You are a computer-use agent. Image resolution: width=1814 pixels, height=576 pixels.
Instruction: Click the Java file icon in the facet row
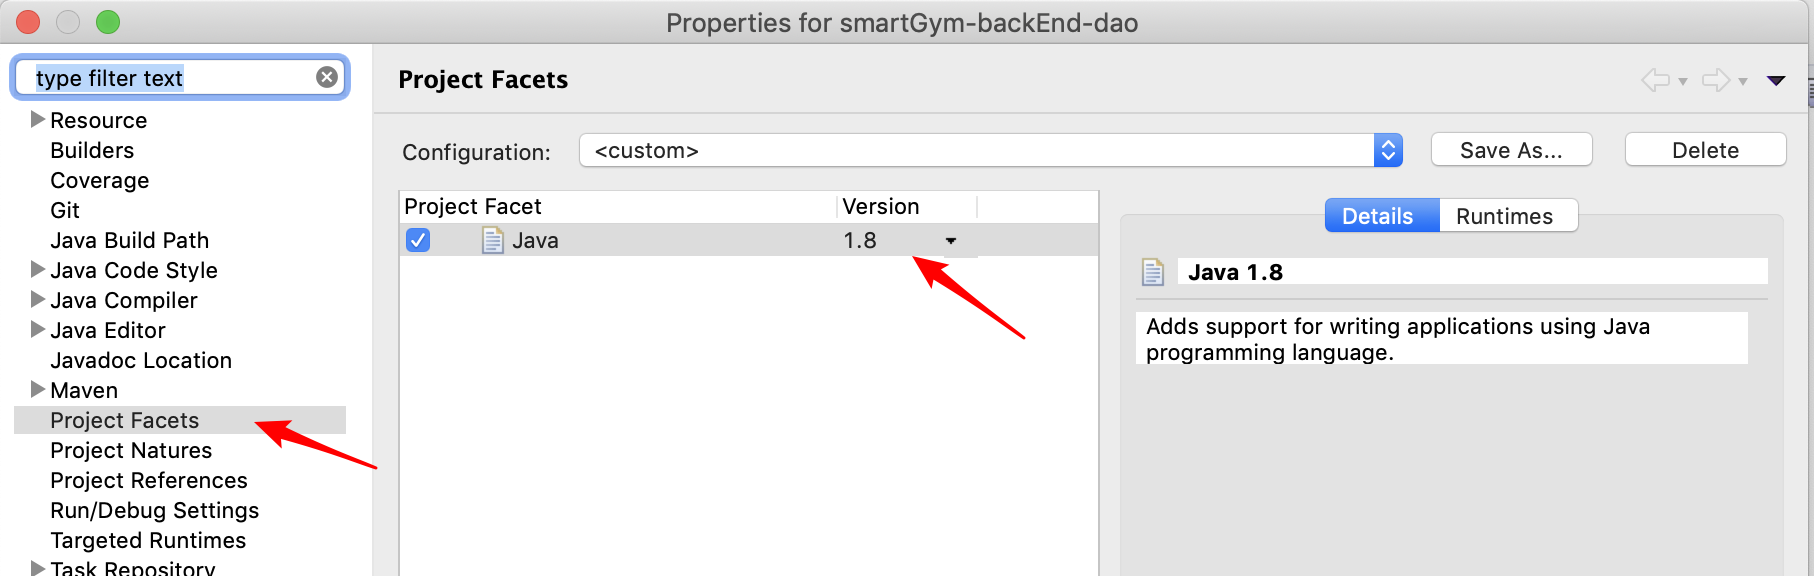coord(491,240)
